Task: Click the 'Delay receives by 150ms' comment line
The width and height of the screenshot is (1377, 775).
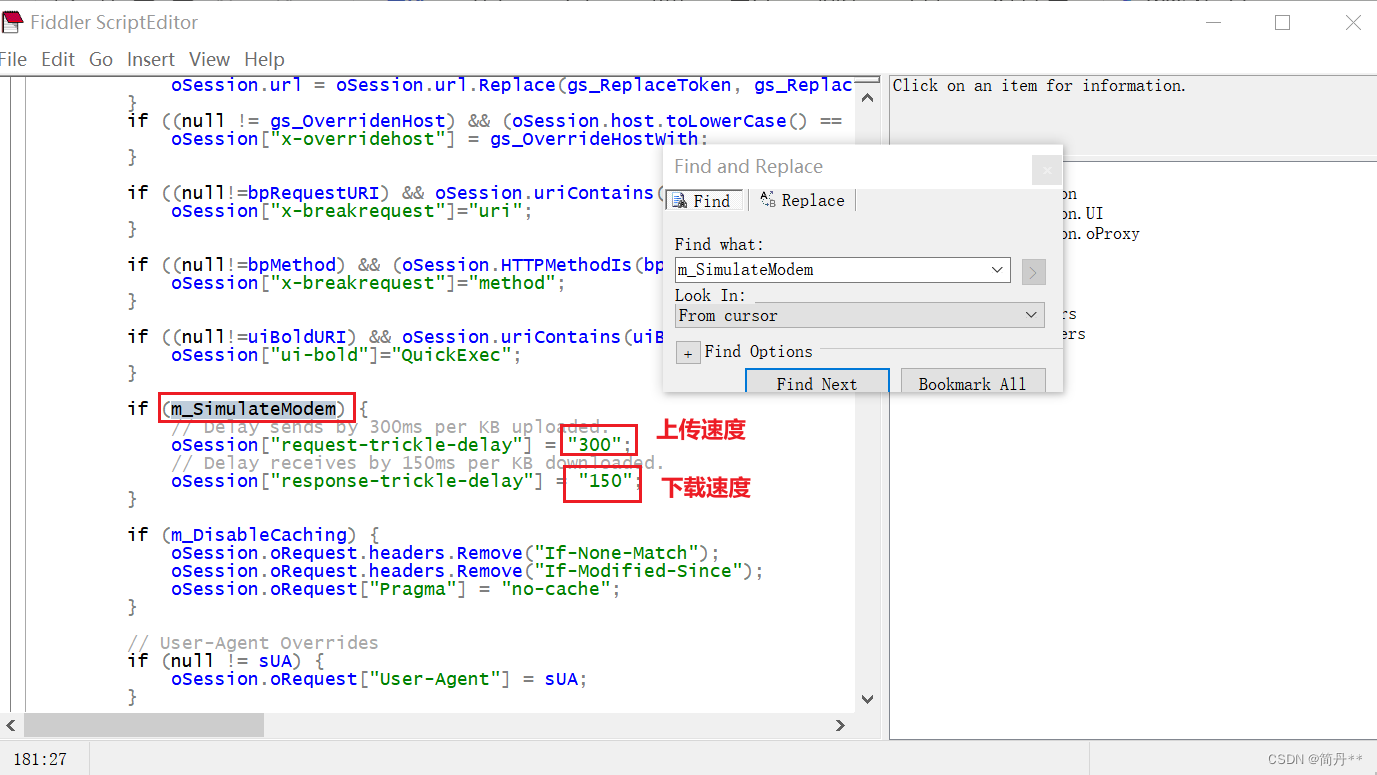Action: (417, 463)
